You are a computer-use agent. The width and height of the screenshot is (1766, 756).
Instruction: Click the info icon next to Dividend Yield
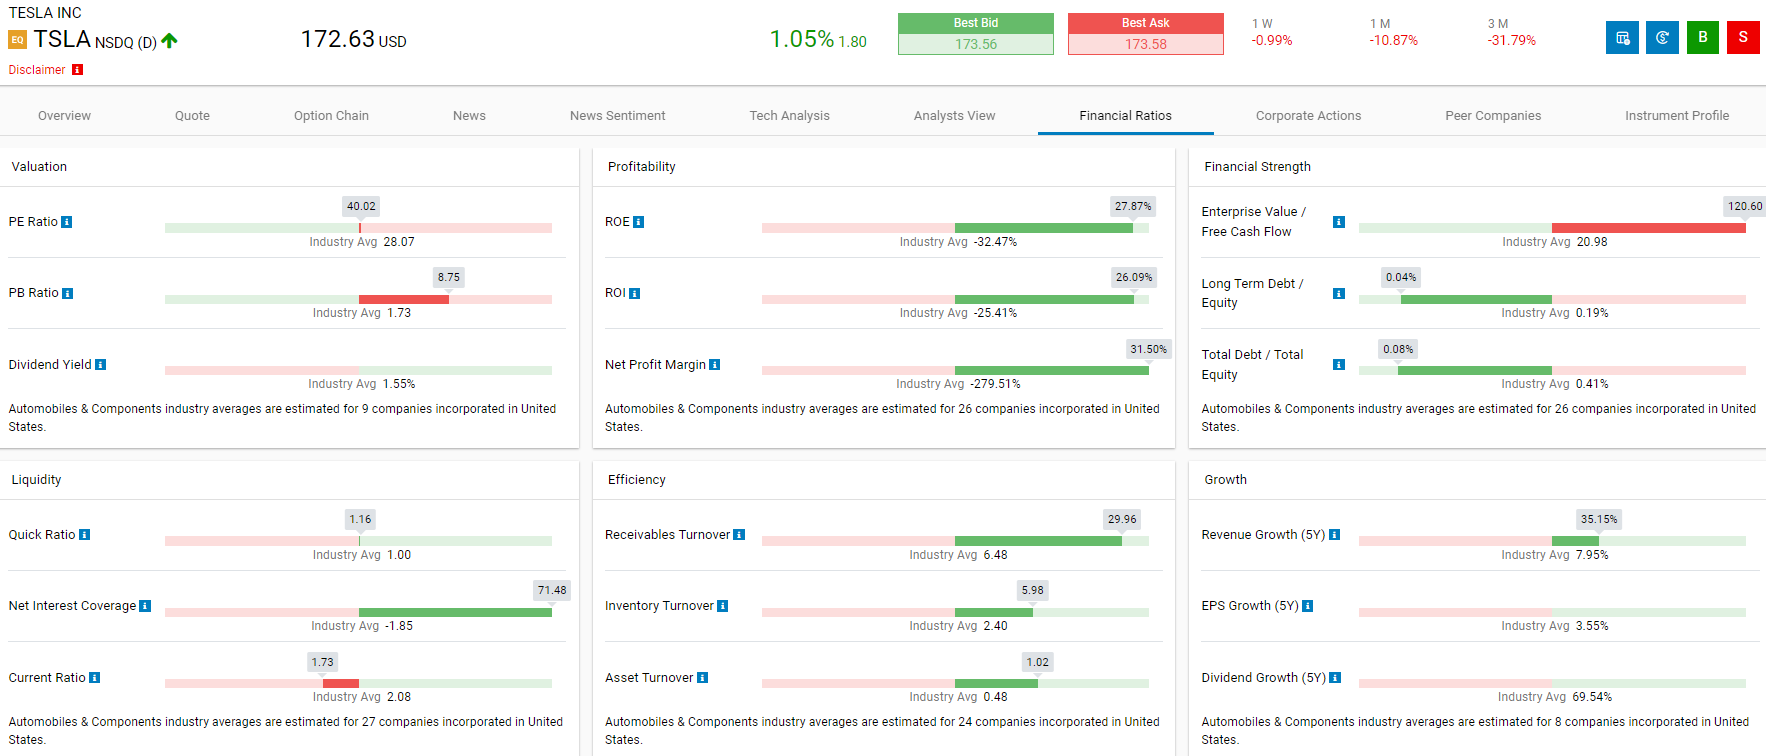(x=100, y=365)
